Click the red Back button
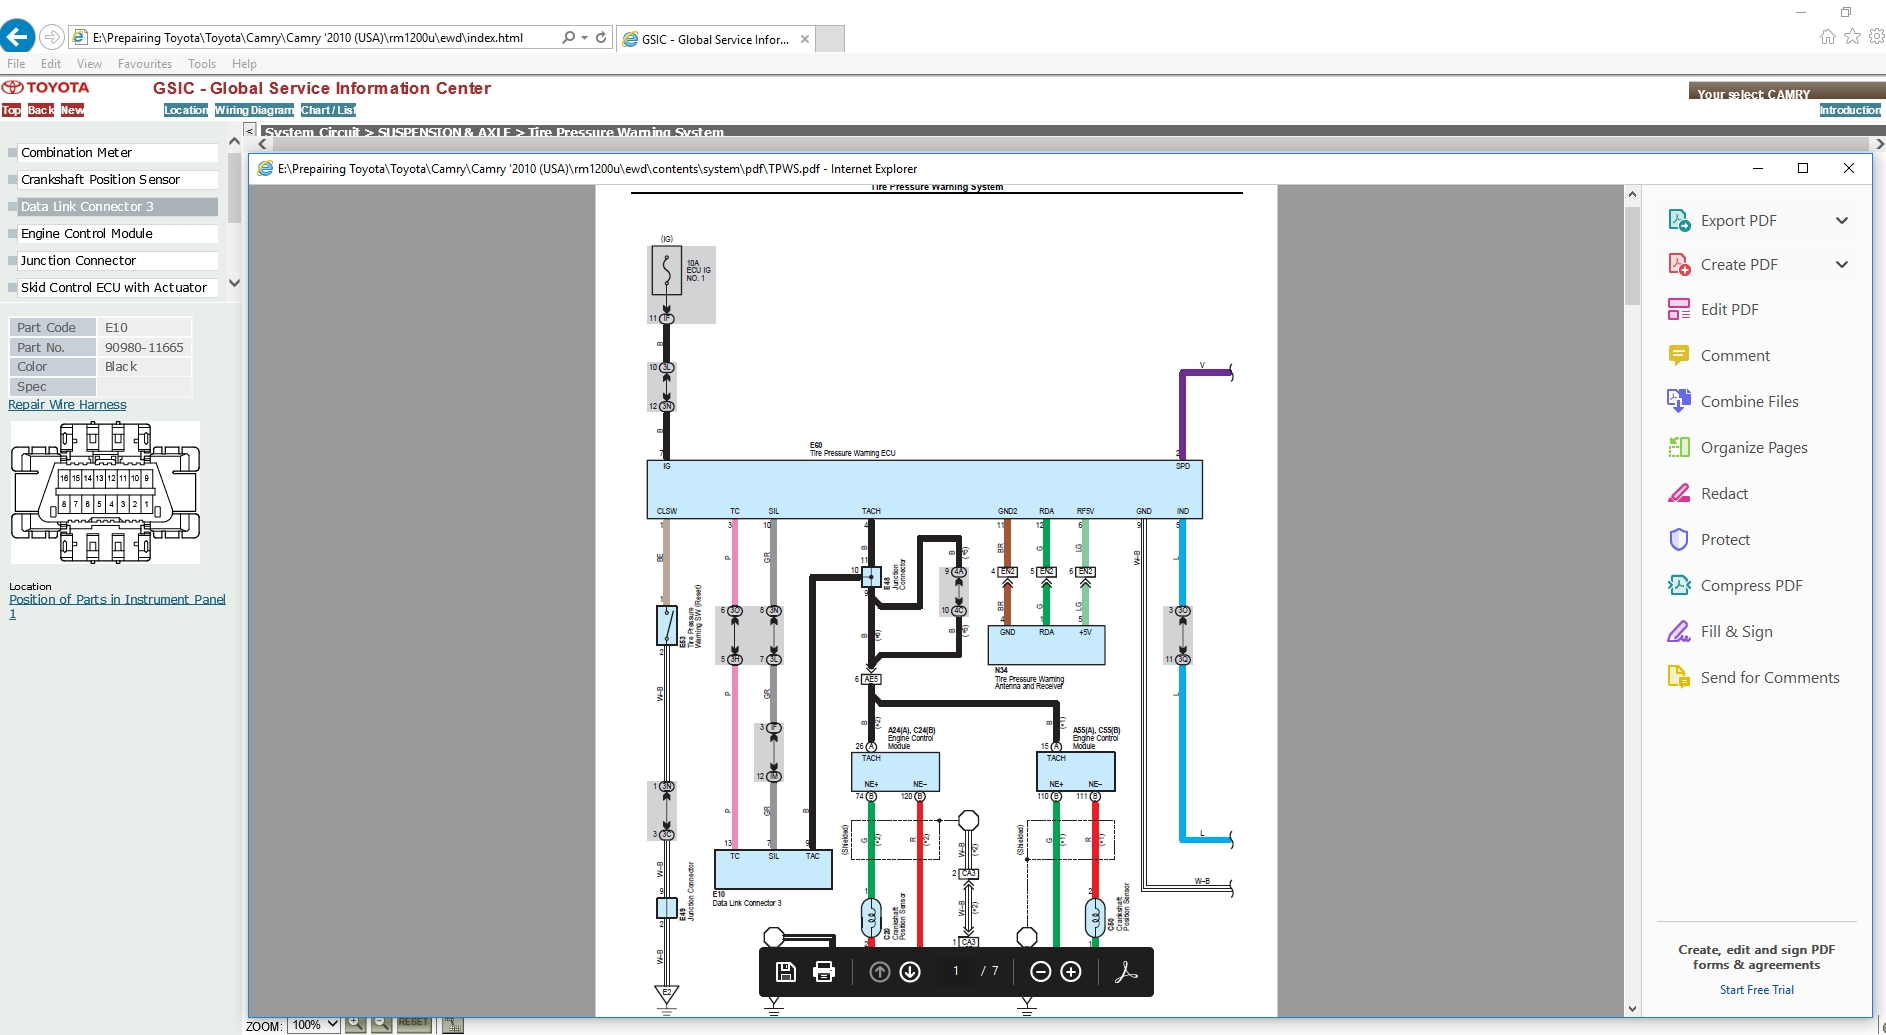Screen dimensions: 1886x1035 pyautogui.click(x=41, y=110)
